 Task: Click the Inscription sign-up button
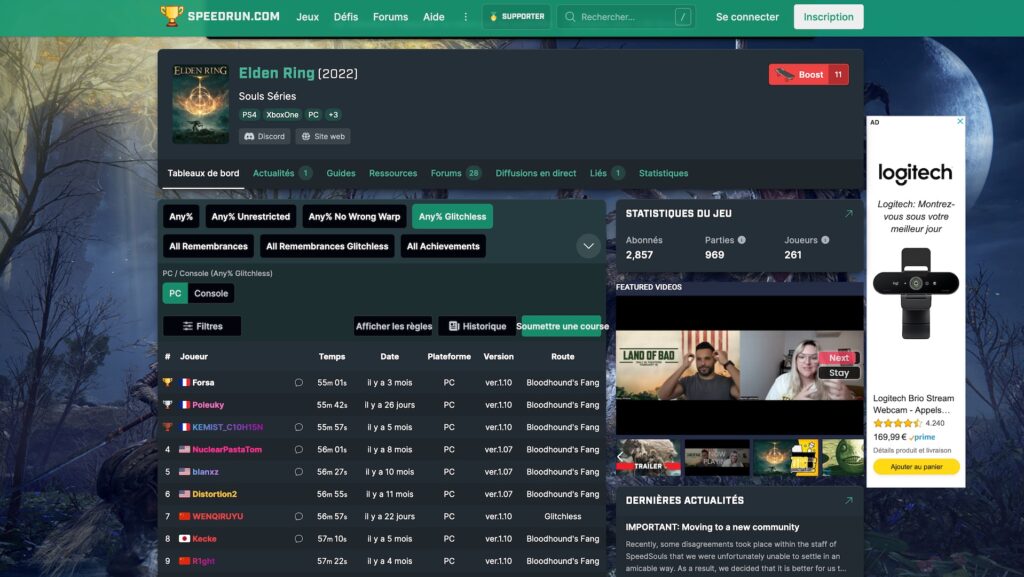(828, 17)
